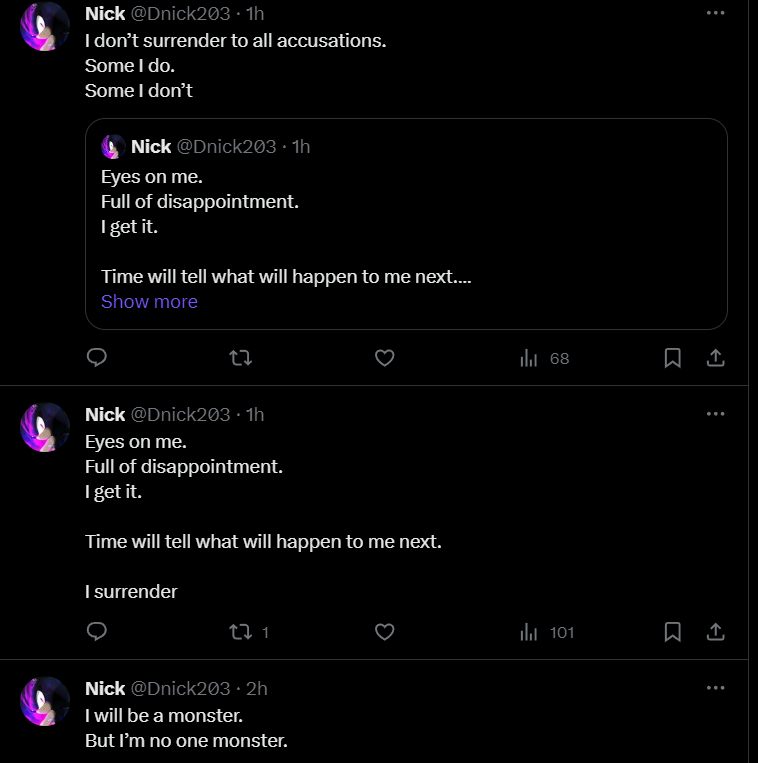Like the "I surrender" post
The width and height of the screenshot is (758, 763).
(384, 632)
